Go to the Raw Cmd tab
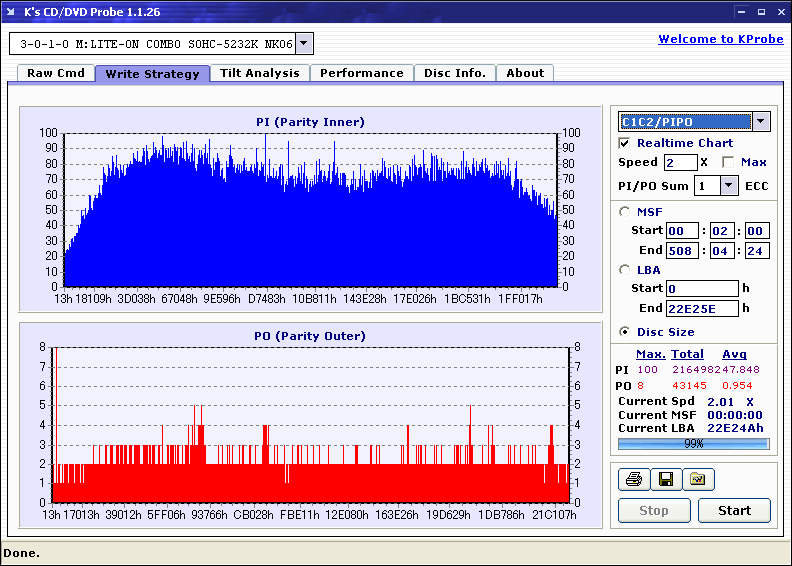Screen dimensions: 792x566 (x=56, y=73)
